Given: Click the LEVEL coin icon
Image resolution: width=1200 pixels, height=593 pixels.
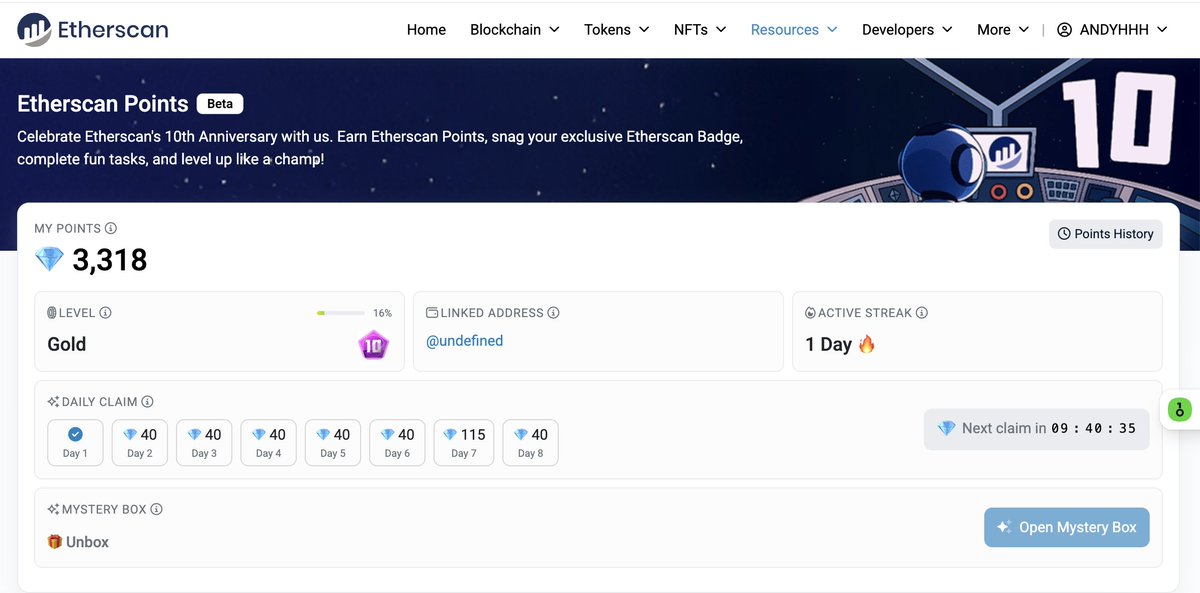Looking at the screenshot, I should [52, 313].
